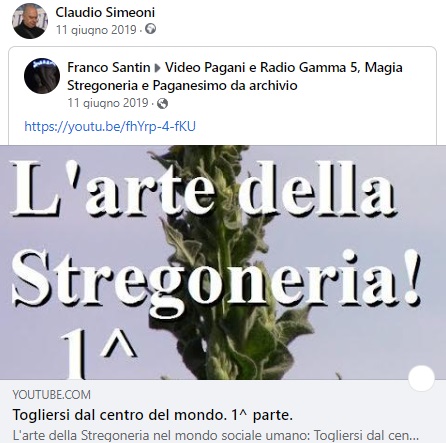Click the globe privacy icon in the shared post

(x=162, y=103)
